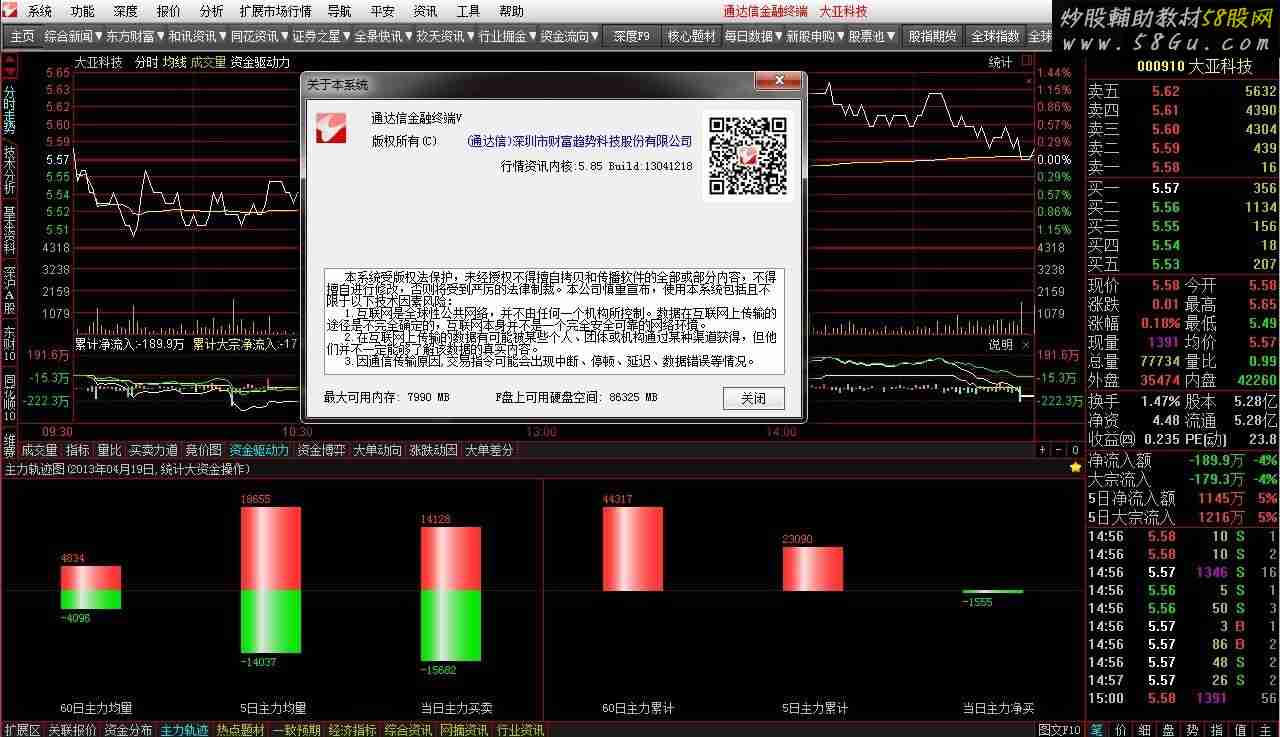Select the 资金分布 bottom tab
1280x737 pixels.
point(129,730)
